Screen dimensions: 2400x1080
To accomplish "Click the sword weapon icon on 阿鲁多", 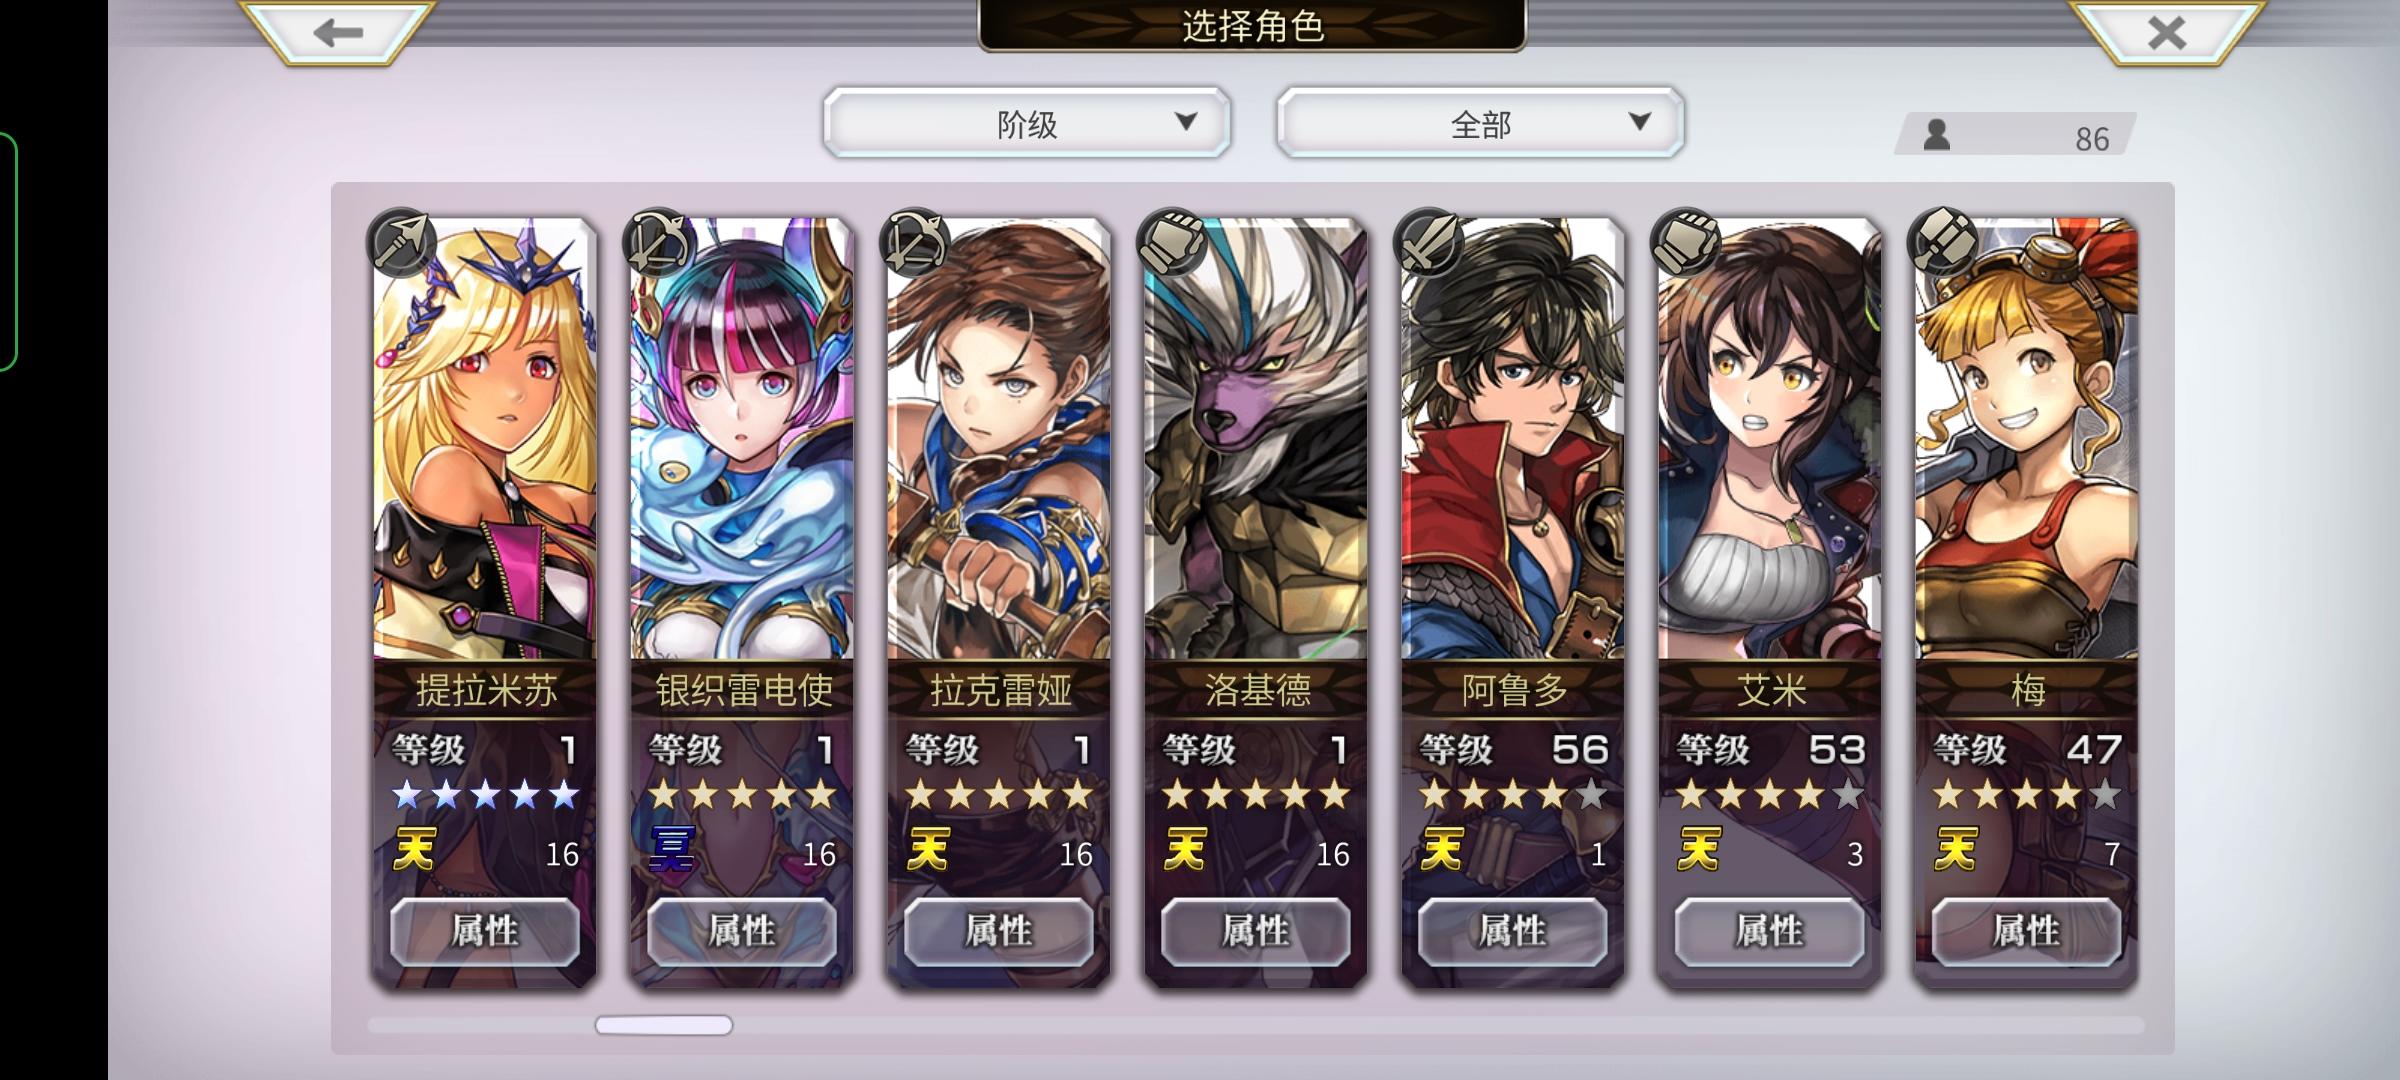I will pos(1430,243).
